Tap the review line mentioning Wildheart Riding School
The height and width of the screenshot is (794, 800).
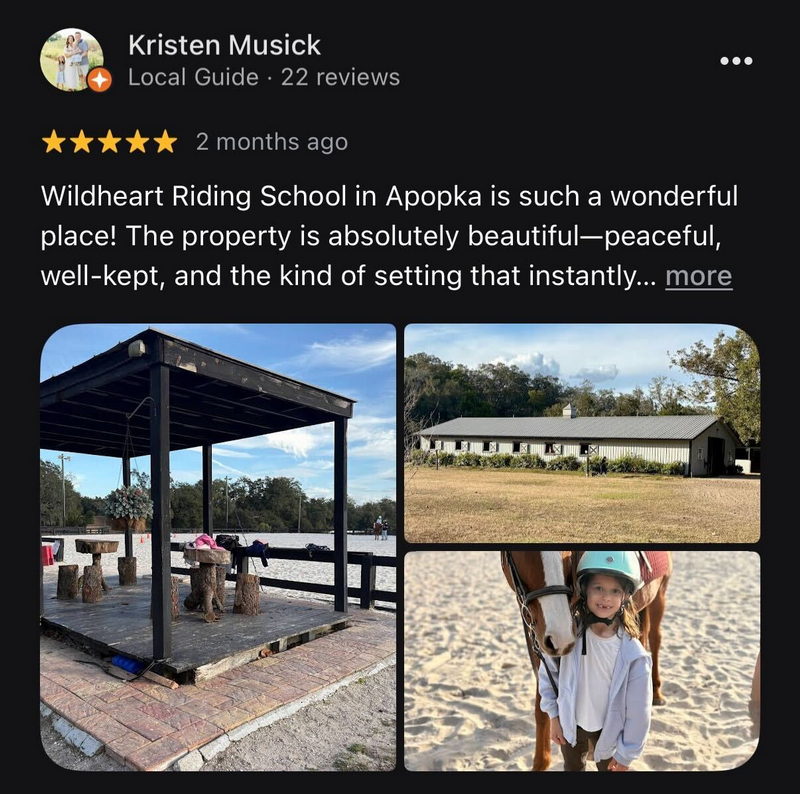click(x=389, y=196)
